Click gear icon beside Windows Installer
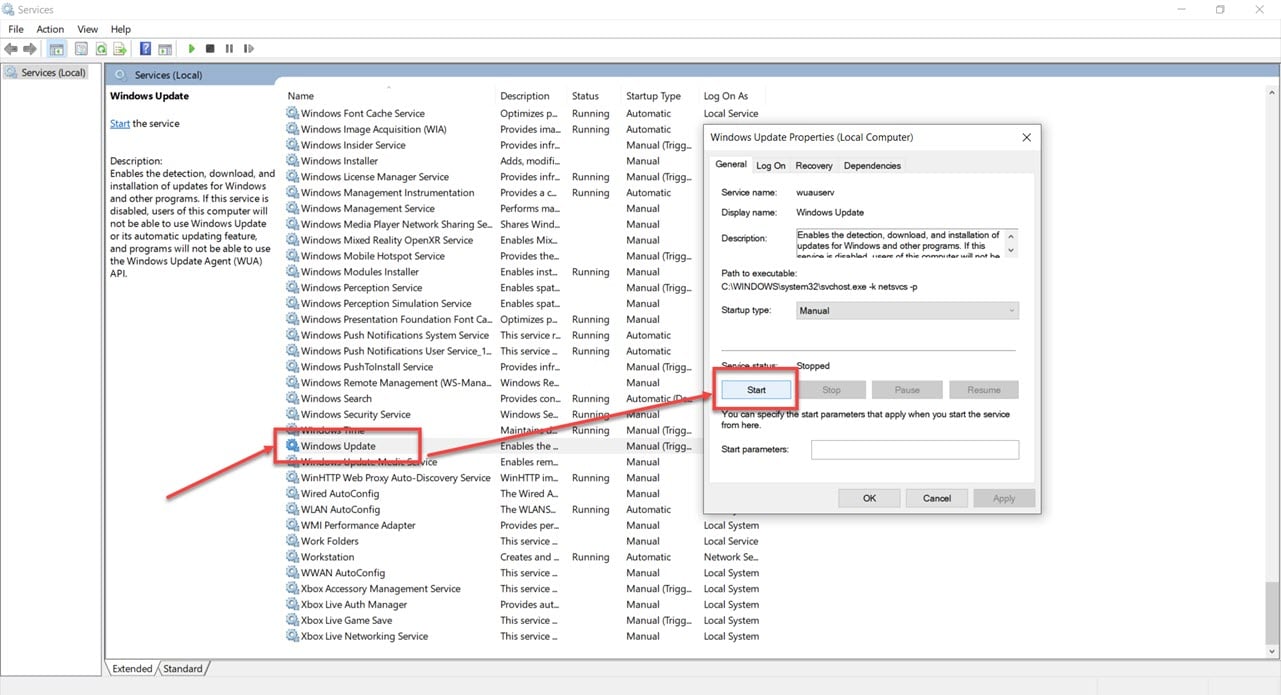Viewport: 1281px width, 695px height. pyautogui.click(x=293, y=161)
